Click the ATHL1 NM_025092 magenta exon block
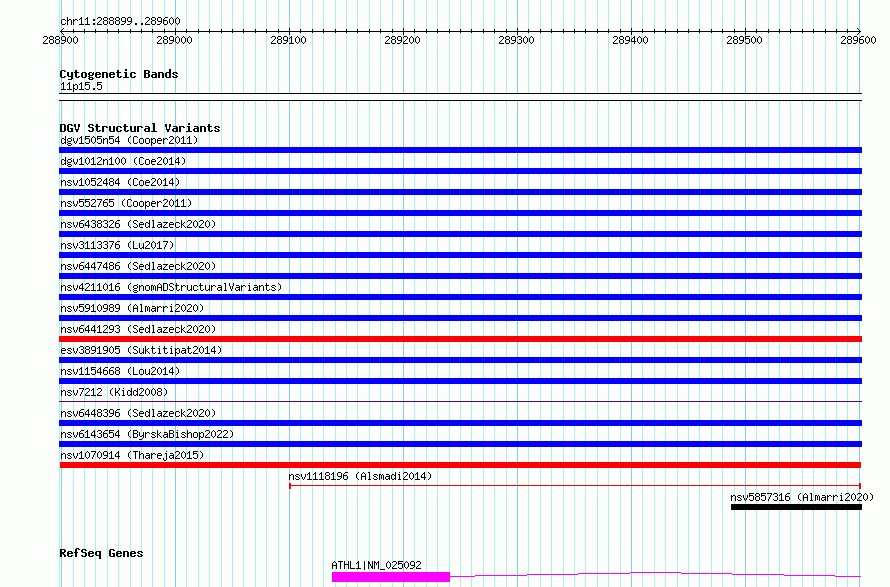 click(x=391, y=577)
